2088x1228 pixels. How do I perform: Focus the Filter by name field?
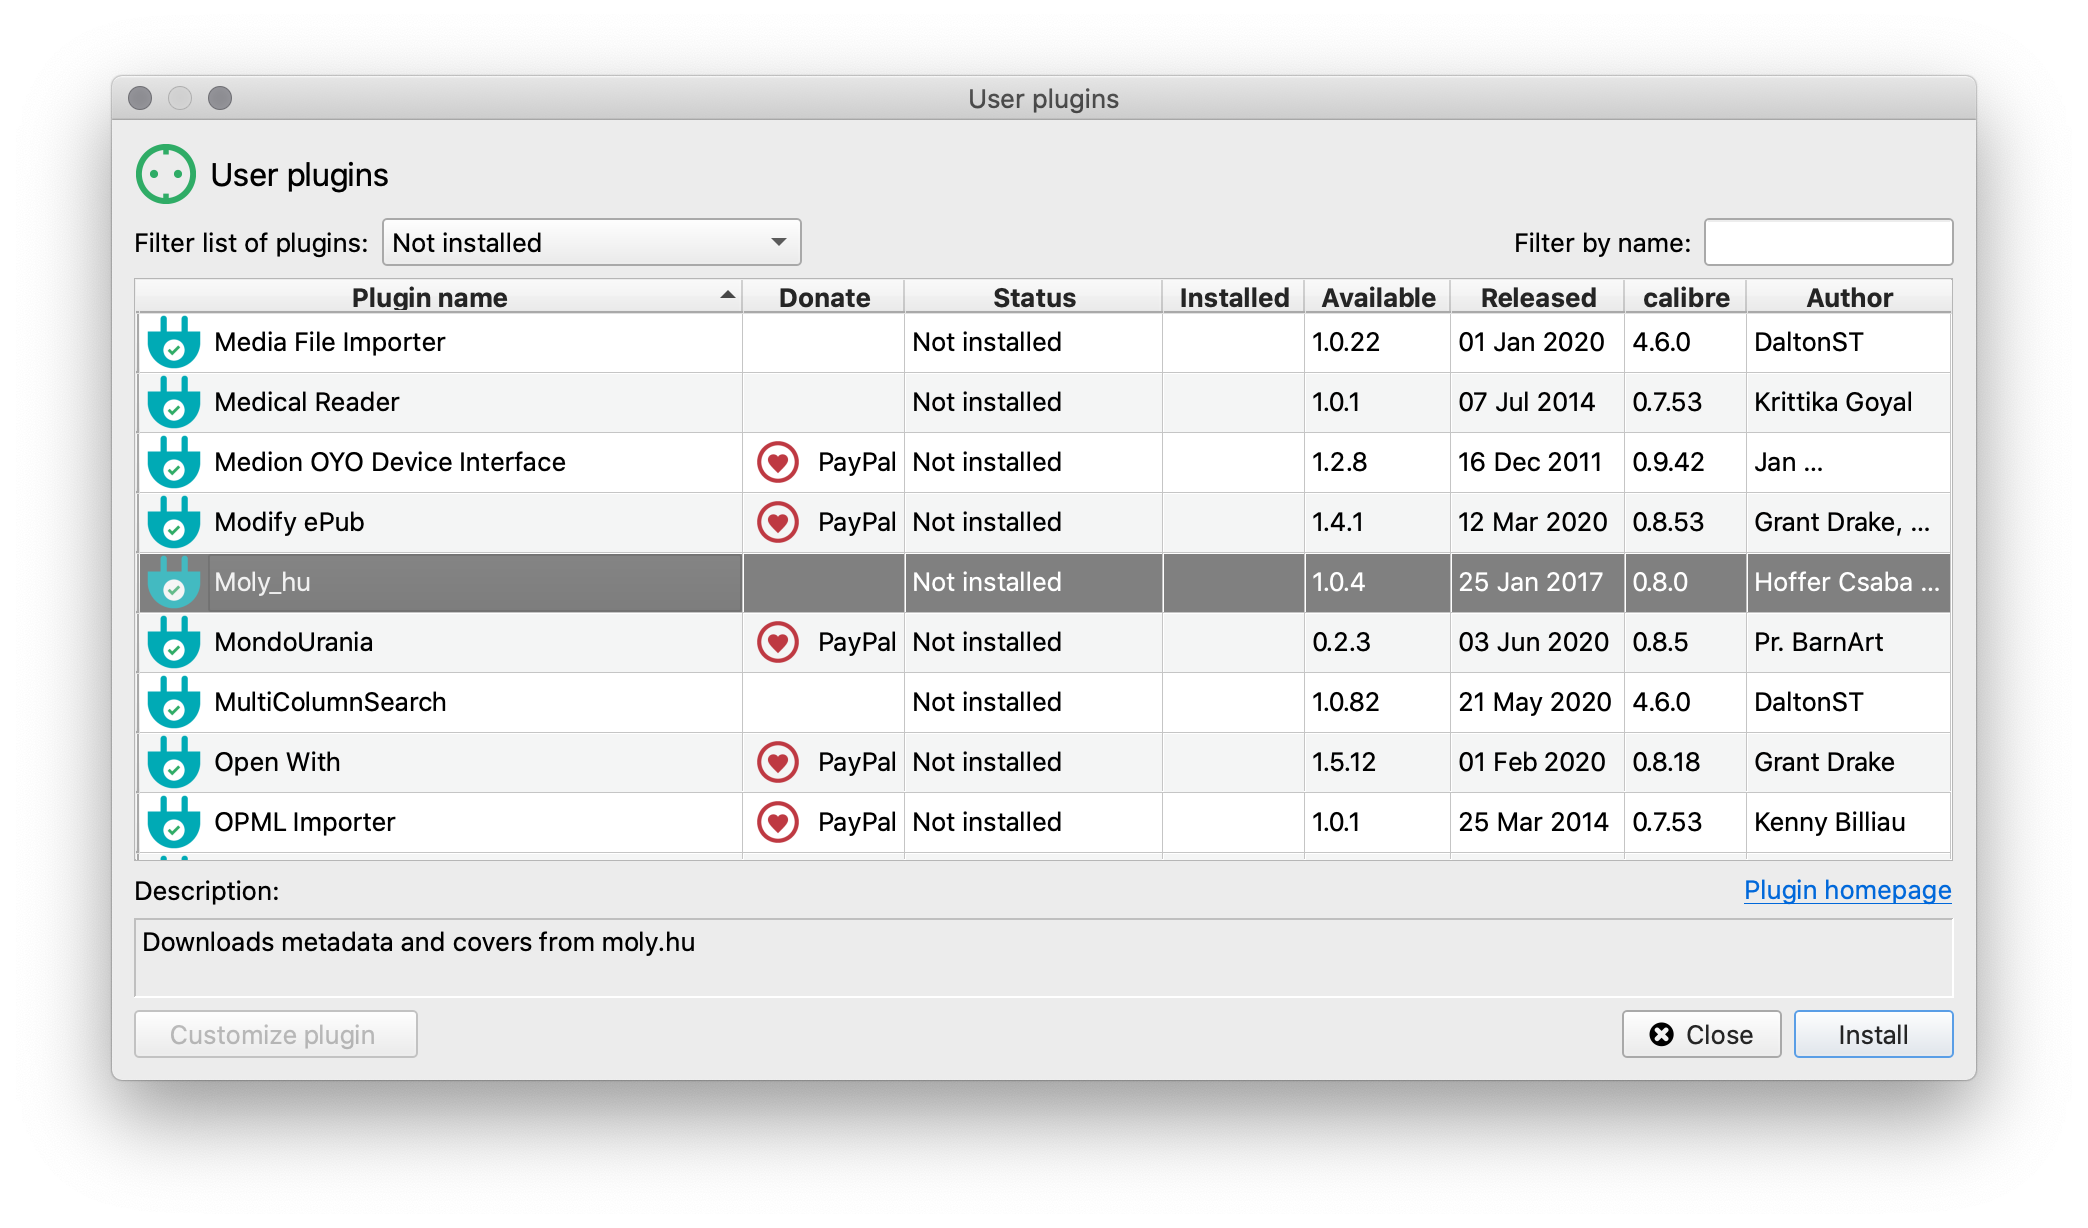(x=1828, y=243)
